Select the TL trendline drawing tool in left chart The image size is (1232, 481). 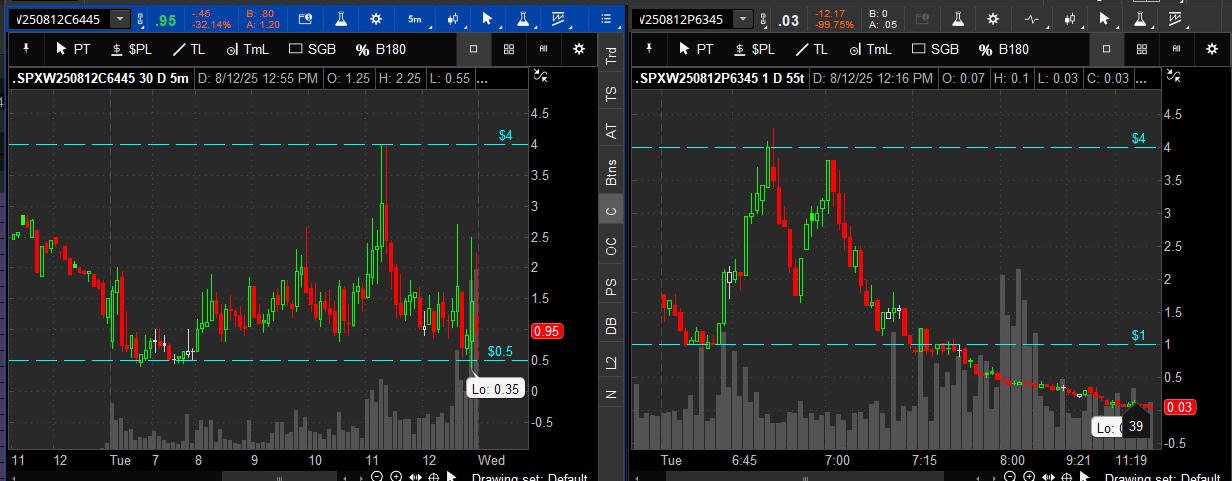tap(188, 49)
